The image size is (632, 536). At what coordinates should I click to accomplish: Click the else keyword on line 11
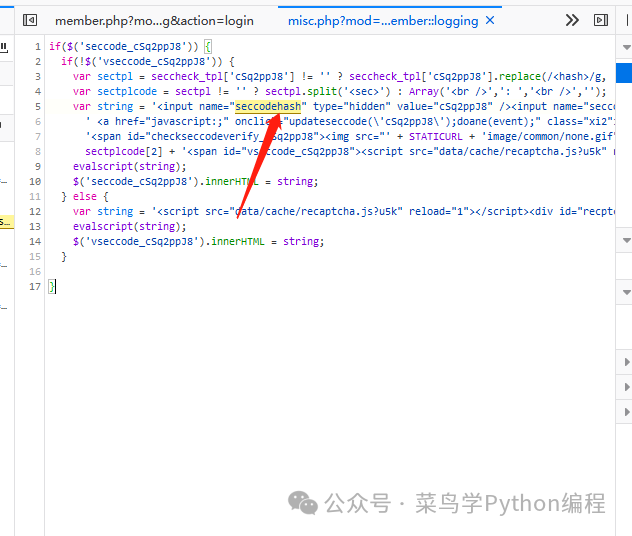click(x=85, y=196)
